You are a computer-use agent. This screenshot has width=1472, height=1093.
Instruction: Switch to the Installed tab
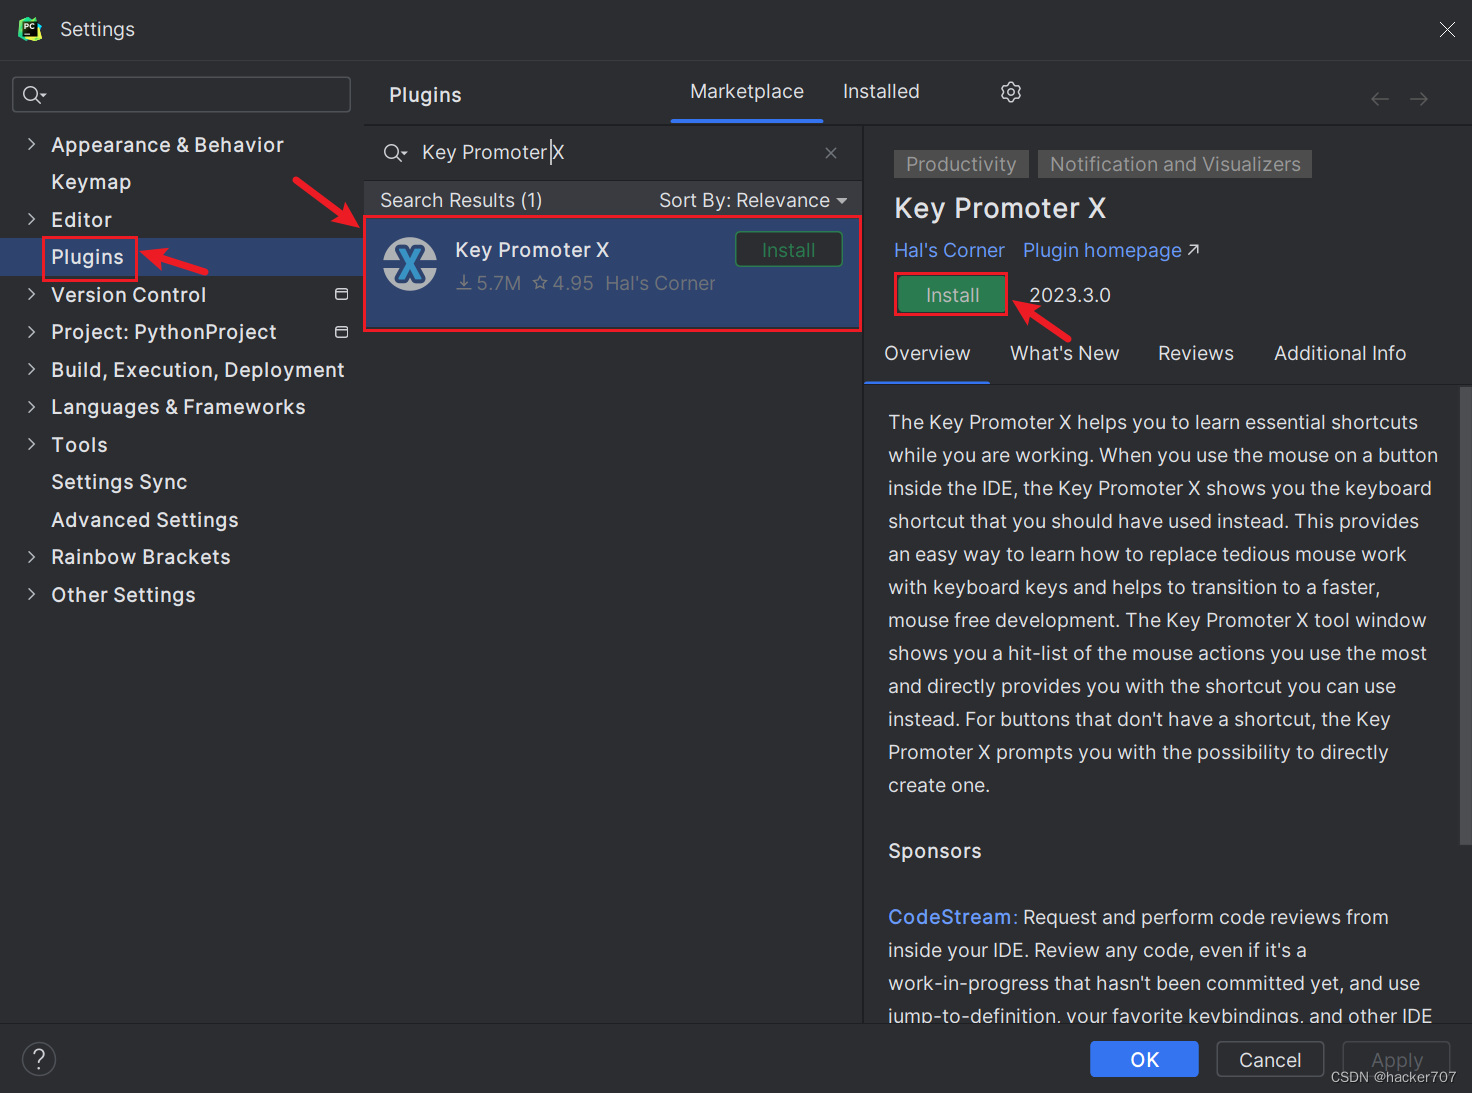pos(881,92)
